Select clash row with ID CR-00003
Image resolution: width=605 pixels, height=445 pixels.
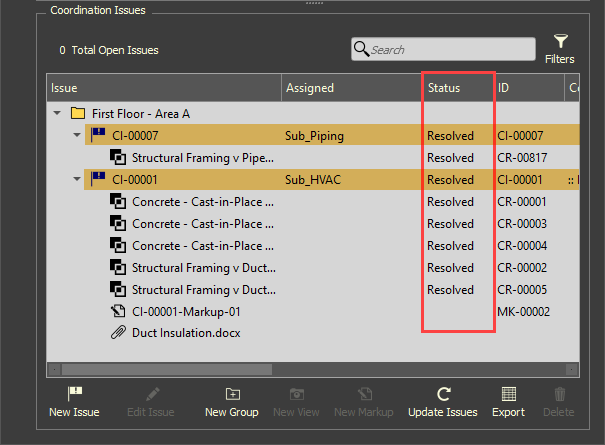click(x=202, y=223)
